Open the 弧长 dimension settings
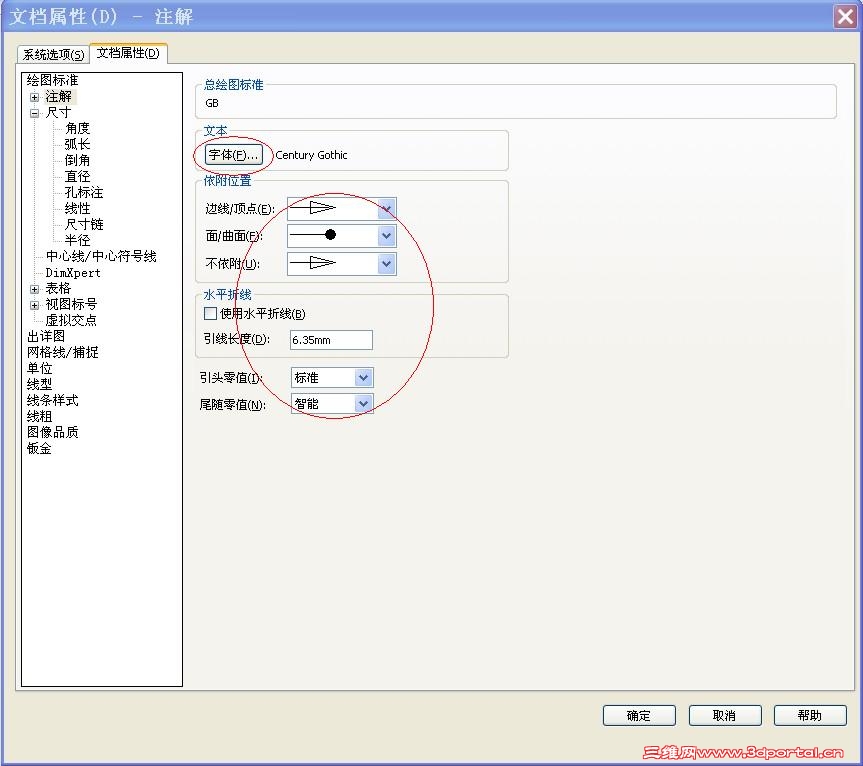The width and height of the screenshot is (863, 766). [x=77, y=144]
